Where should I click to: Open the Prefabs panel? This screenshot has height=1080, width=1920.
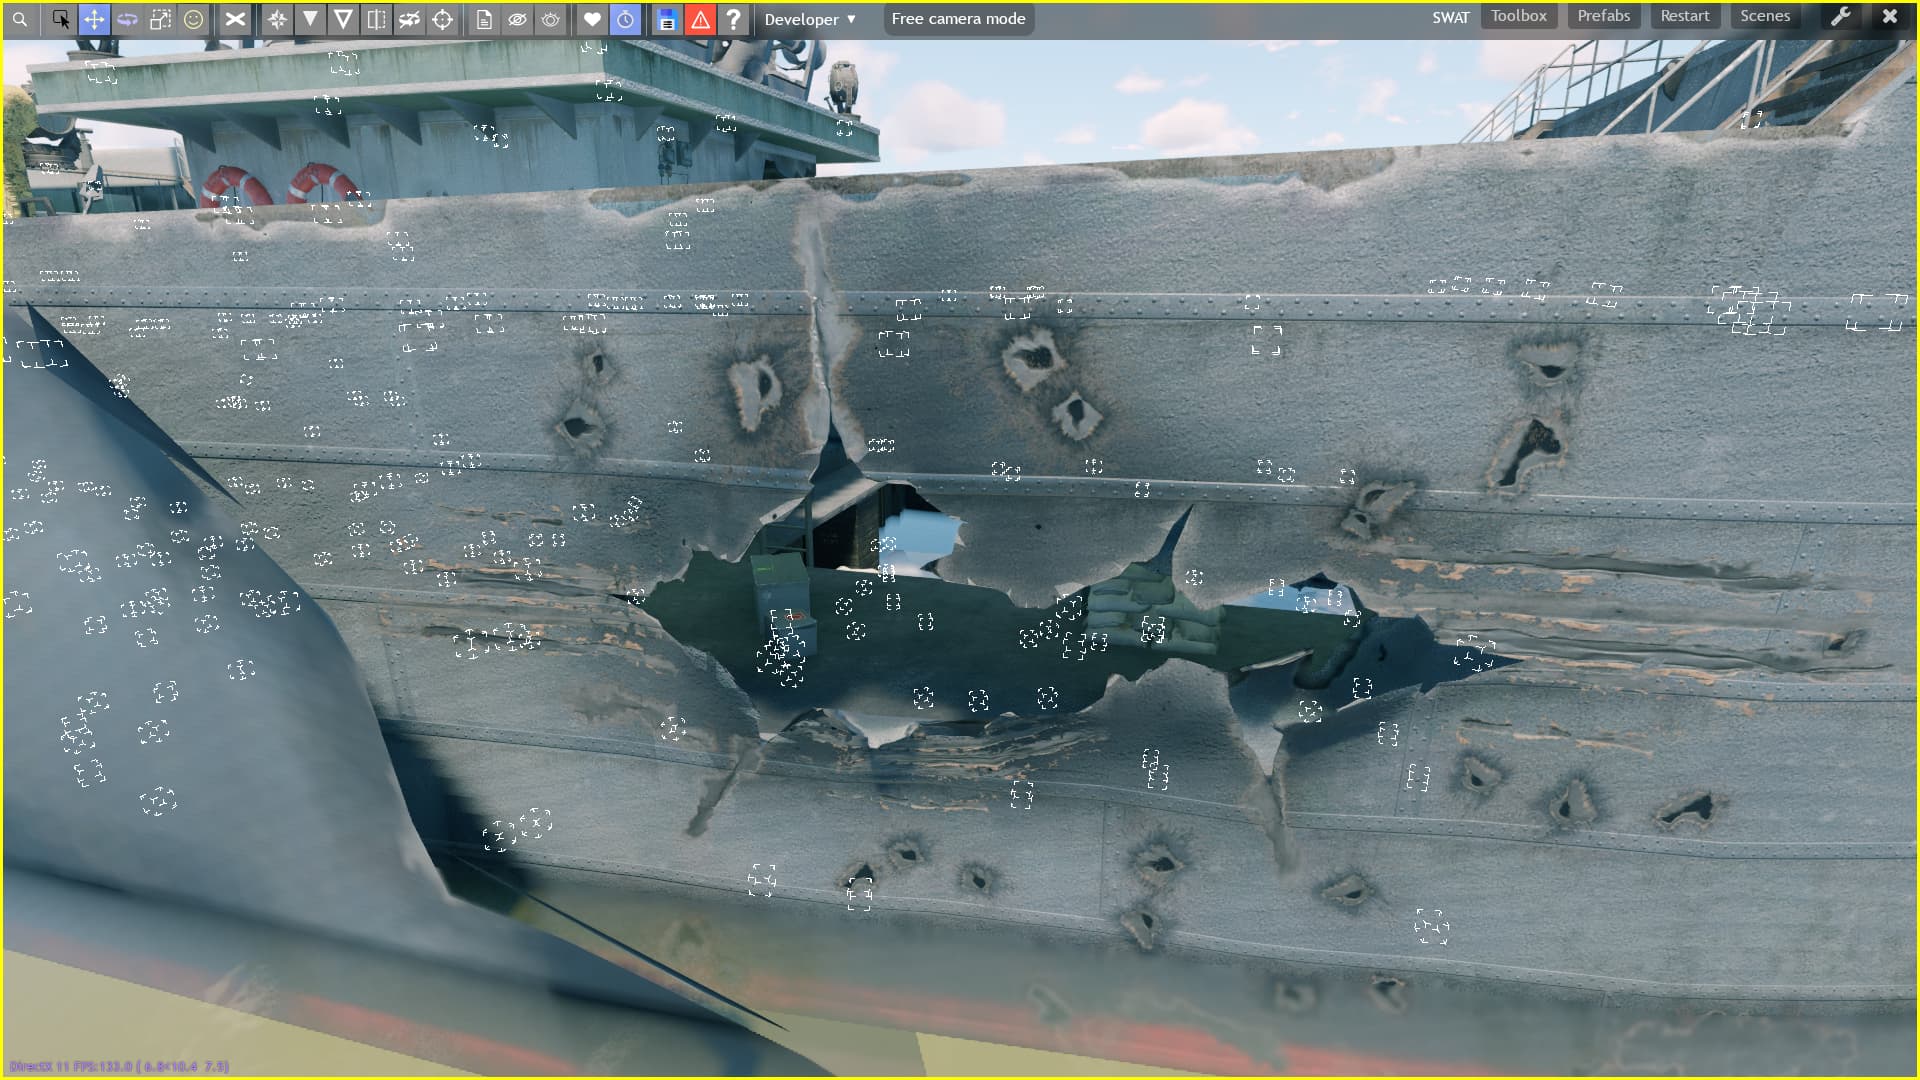[1603, 16]
